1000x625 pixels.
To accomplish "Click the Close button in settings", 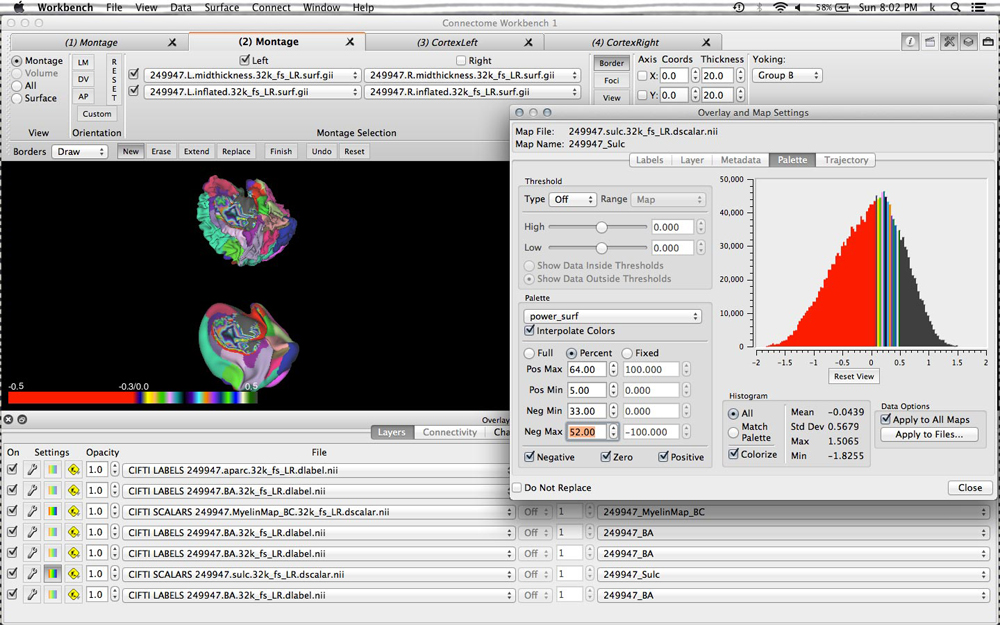I will [x=969, y=487].
